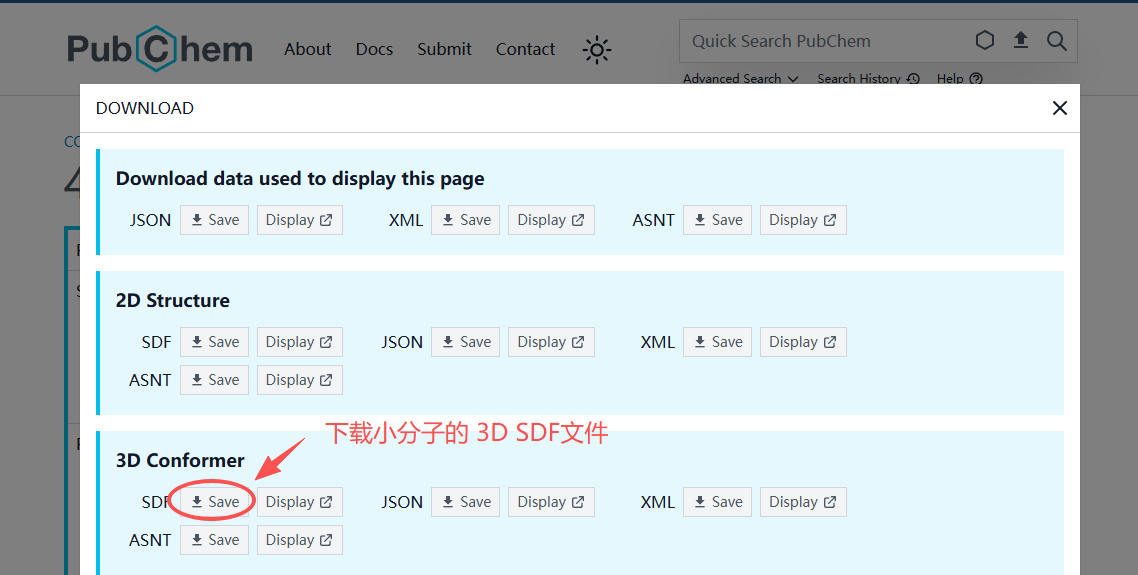This screenshot has width=1138, height=575.
Task: Click the upload file icon in search bar
Action: click(x=1020, y=41)
